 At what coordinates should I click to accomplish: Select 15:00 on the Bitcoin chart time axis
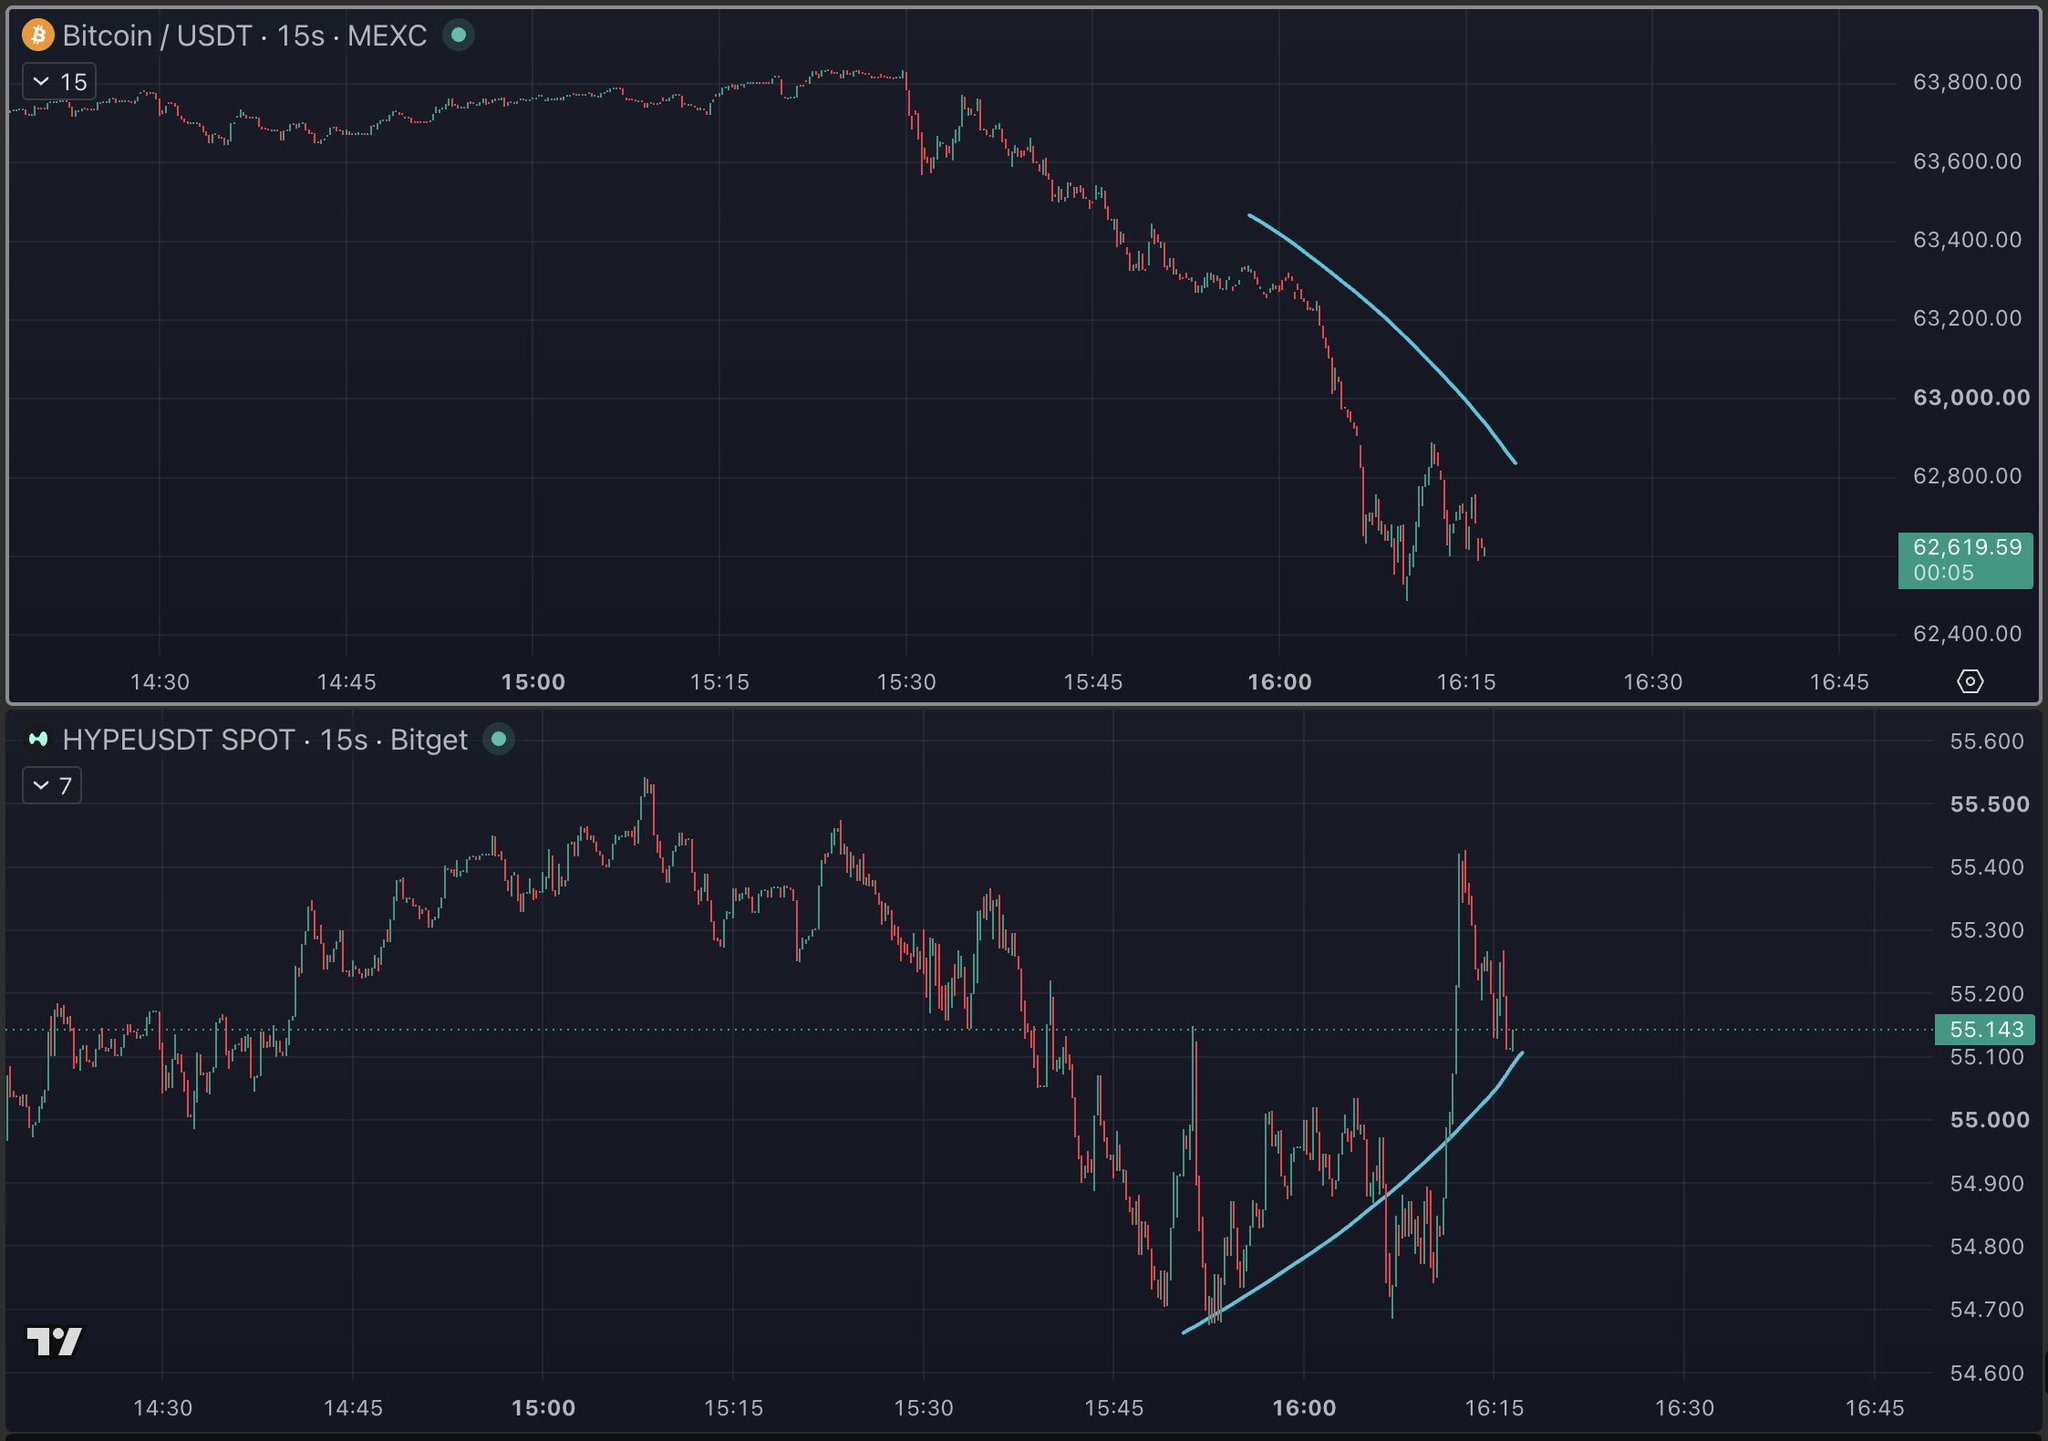pyautogui.click(x=533, y=682)
